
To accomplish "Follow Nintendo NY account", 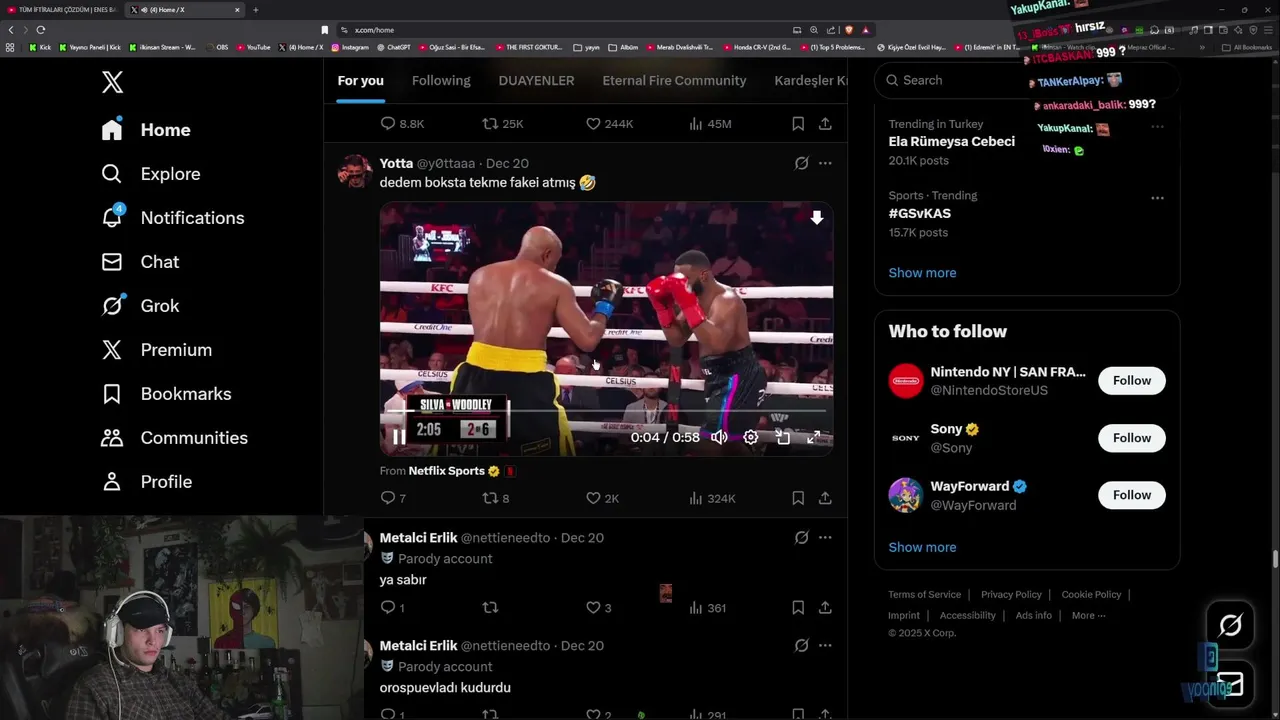I will tap(1132, 380).
